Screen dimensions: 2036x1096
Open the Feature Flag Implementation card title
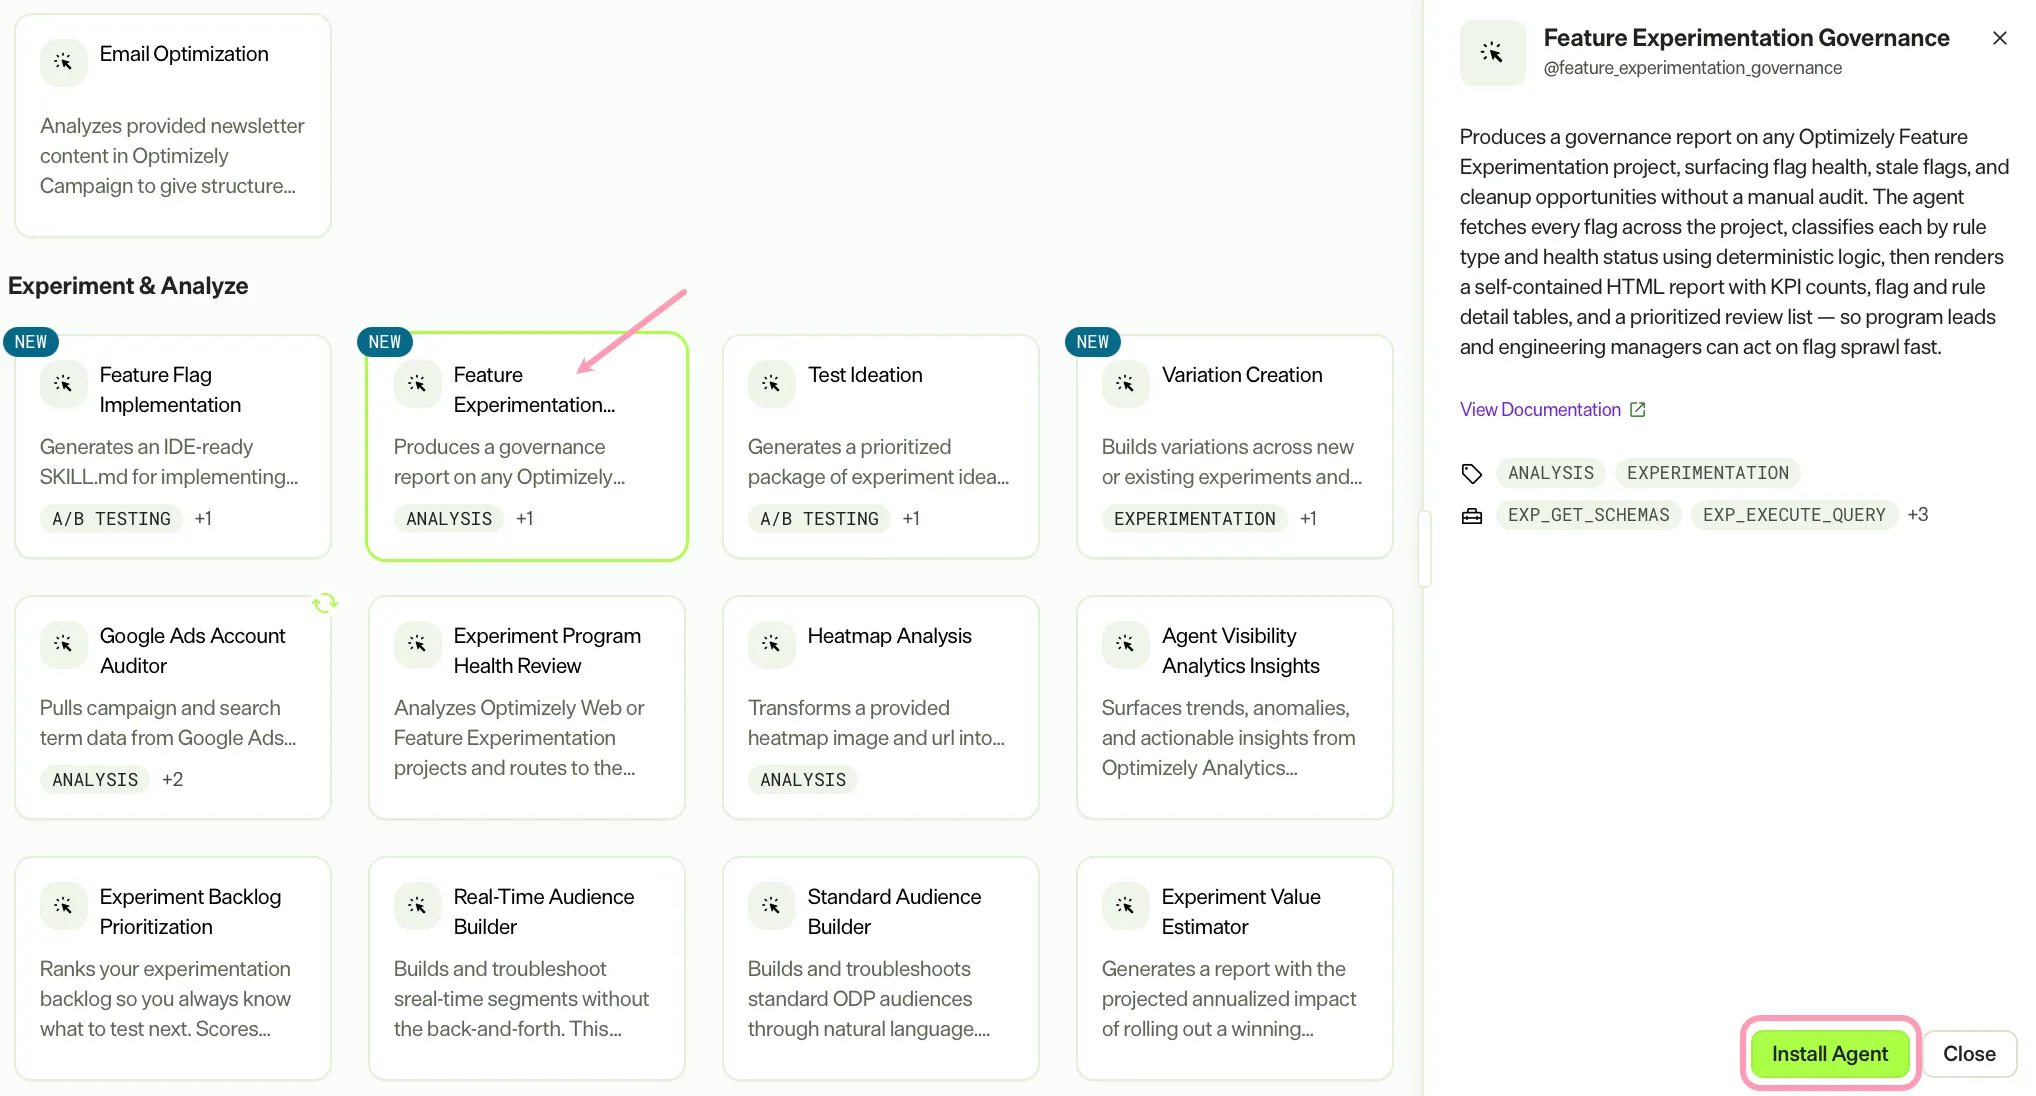pos(171,390)
